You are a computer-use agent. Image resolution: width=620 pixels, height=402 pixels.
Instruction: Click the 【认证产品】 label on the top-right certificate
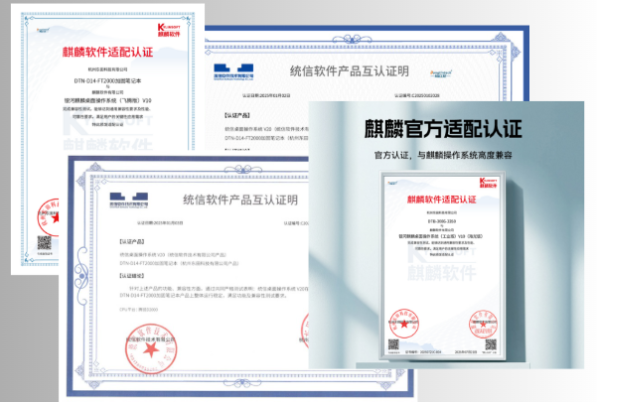coord(237,115)
